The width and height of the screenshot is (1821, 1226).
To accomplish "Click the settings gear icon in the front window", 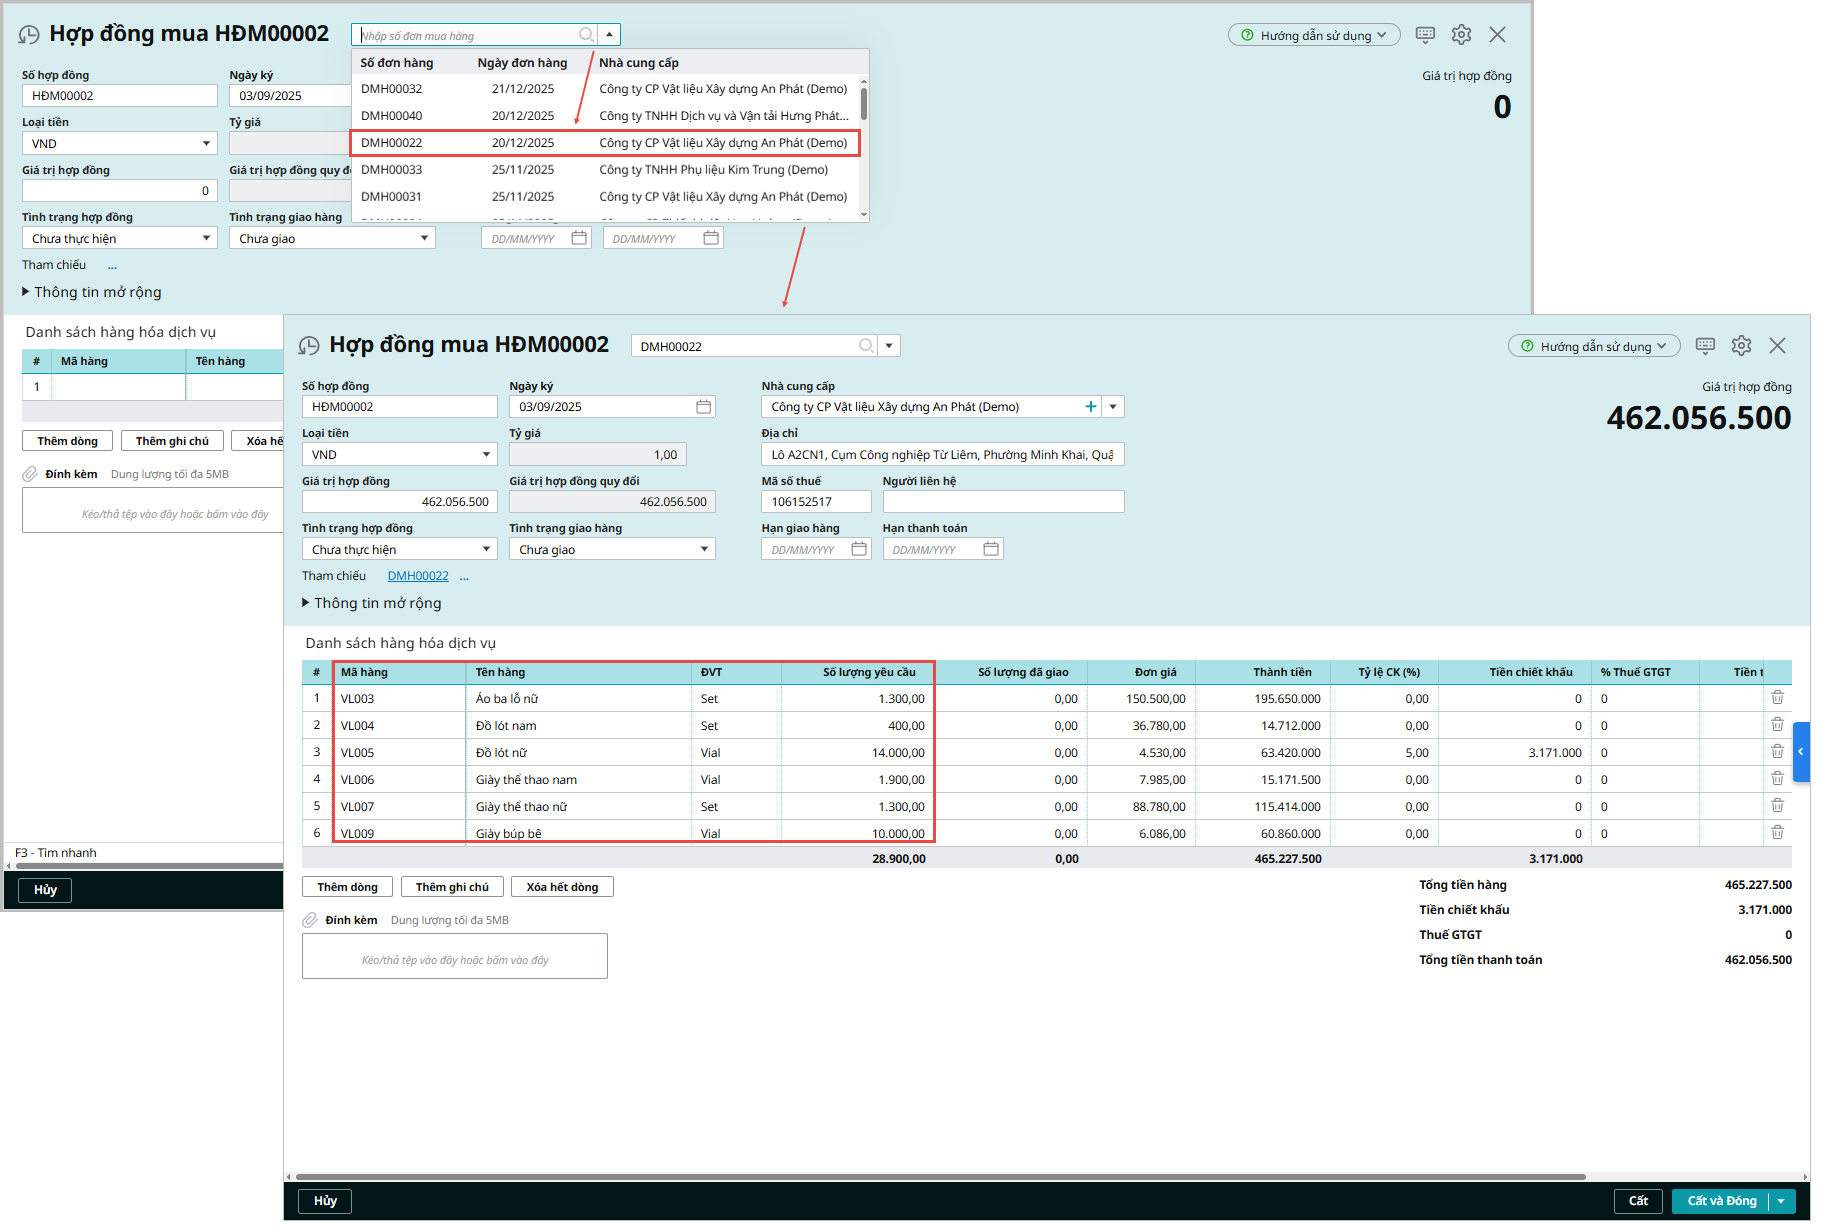I will pos(1741,345).
